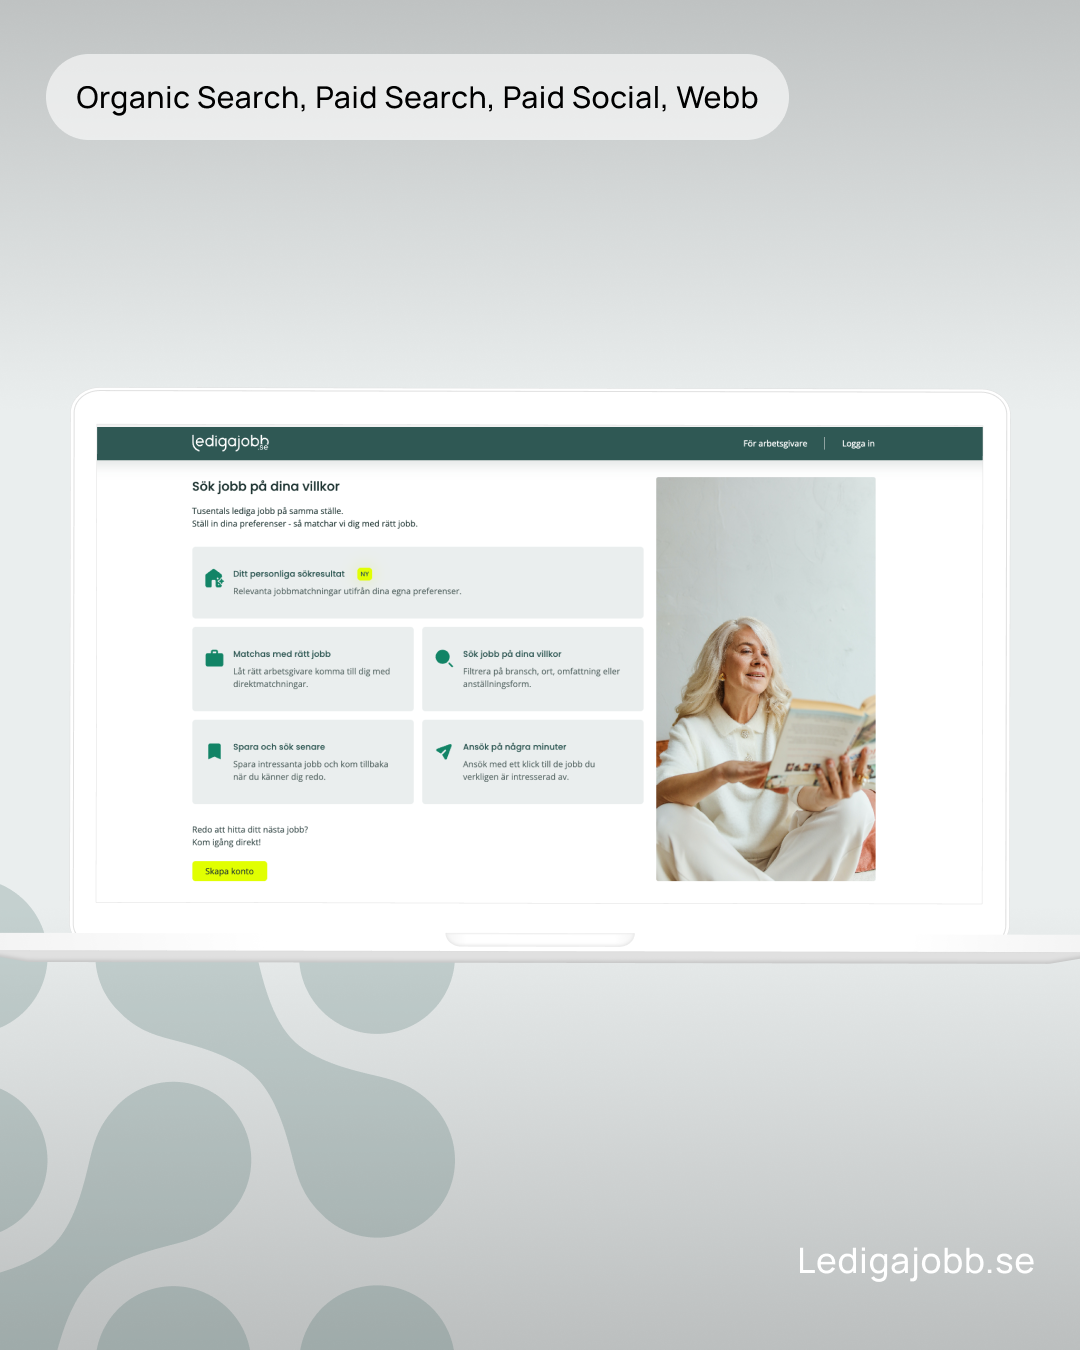Click the house icon beside personliga sökresultat

pyautogui.click(x=213, y=579)
